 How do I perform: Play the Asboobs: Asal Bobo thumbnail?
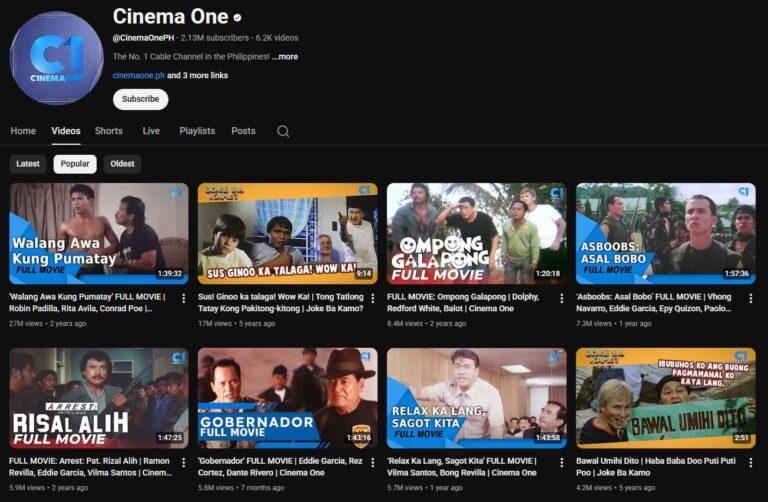(x=666, y=234)
